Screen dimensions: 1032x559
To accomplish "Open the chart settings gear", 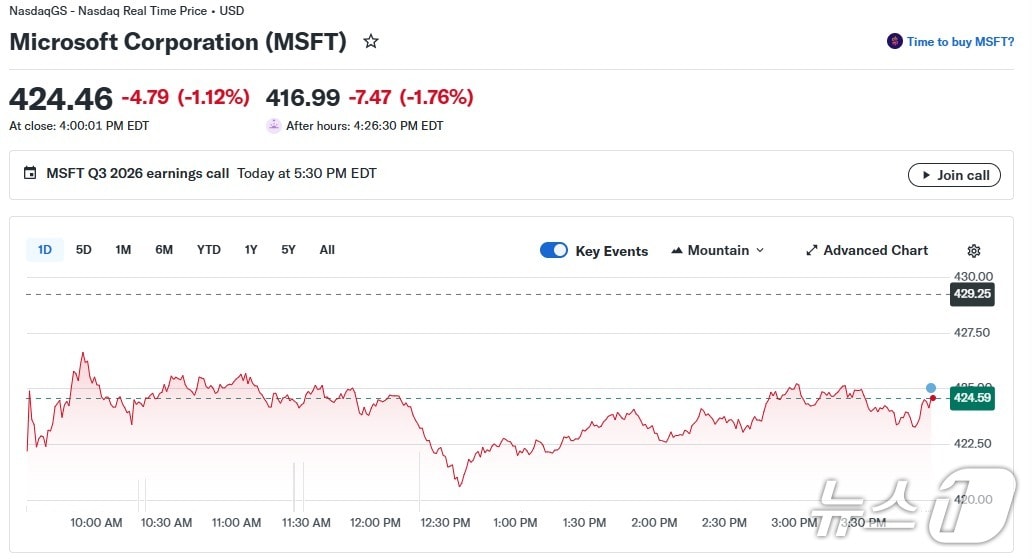I will pos(974,251).
